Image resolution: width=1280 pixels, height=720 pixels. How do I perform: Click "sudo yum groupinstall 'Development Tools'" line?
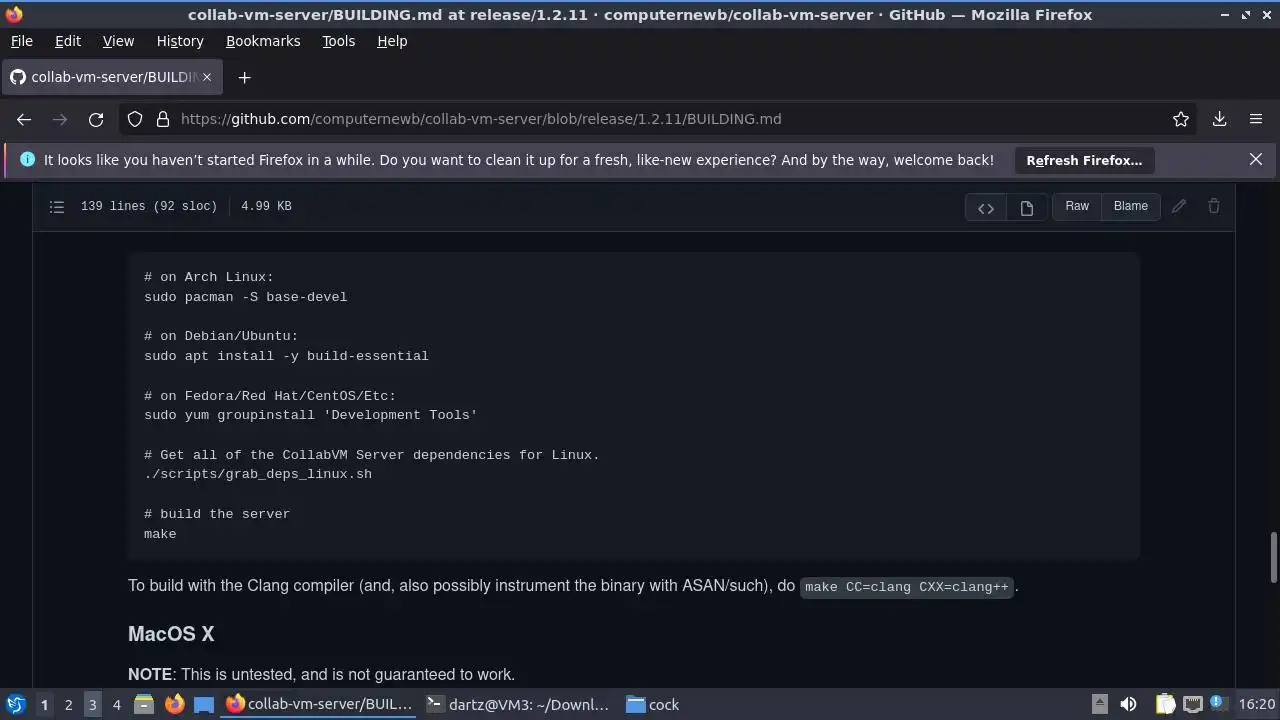311,415
